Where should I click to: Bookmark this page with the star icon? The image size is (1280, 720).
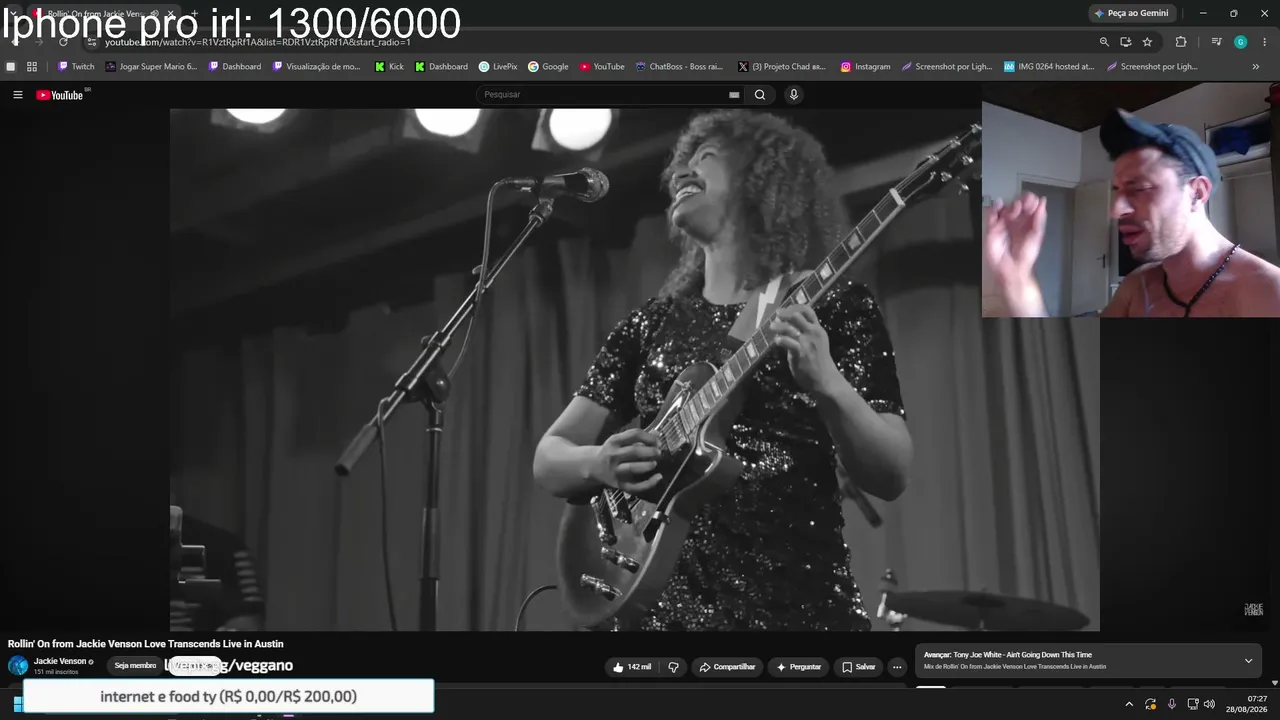(x=1147, y=42)
